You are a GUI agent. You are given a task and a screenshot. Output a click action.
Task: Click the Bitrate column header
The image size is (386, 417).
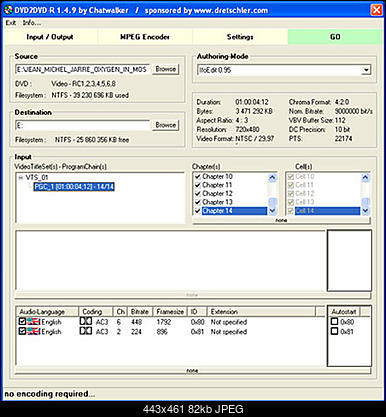pyautogui.click(x=140, y=312)
